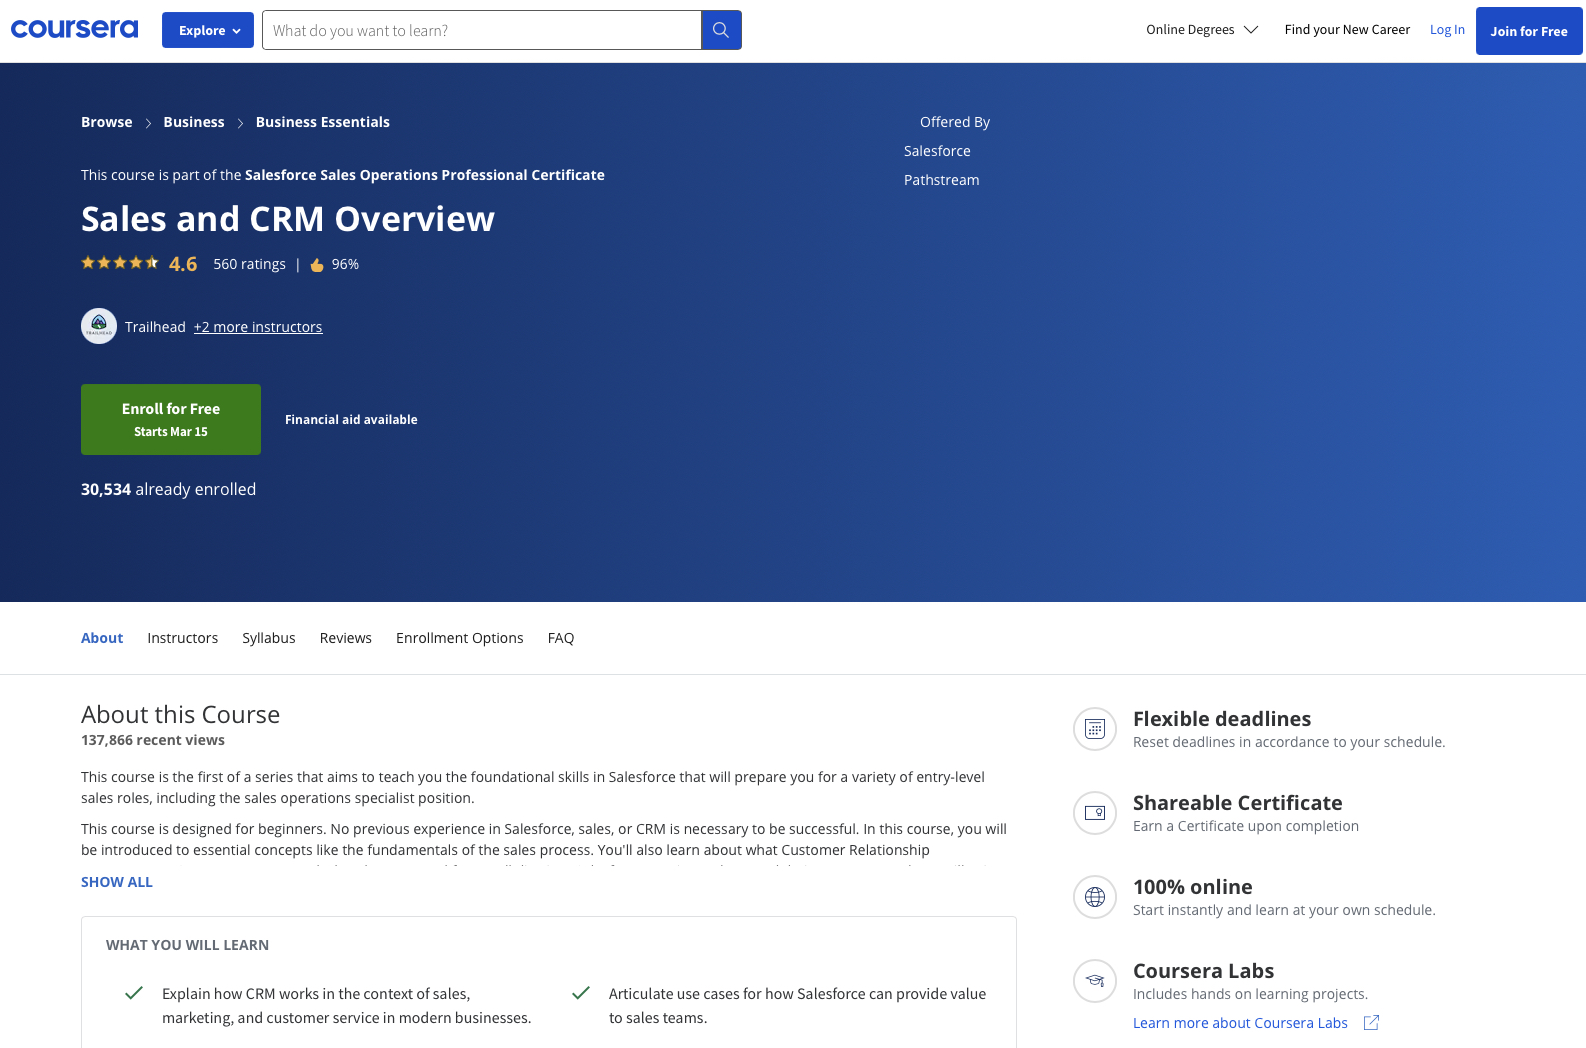
Task: Click the Join for Free button
Action: [1529, 31]
